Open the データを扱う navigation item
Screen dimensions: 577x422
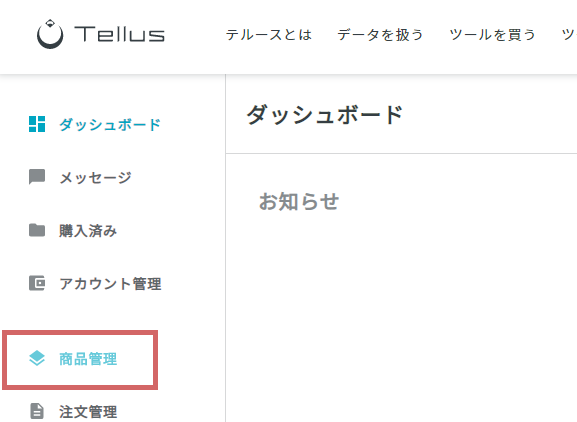380,35
